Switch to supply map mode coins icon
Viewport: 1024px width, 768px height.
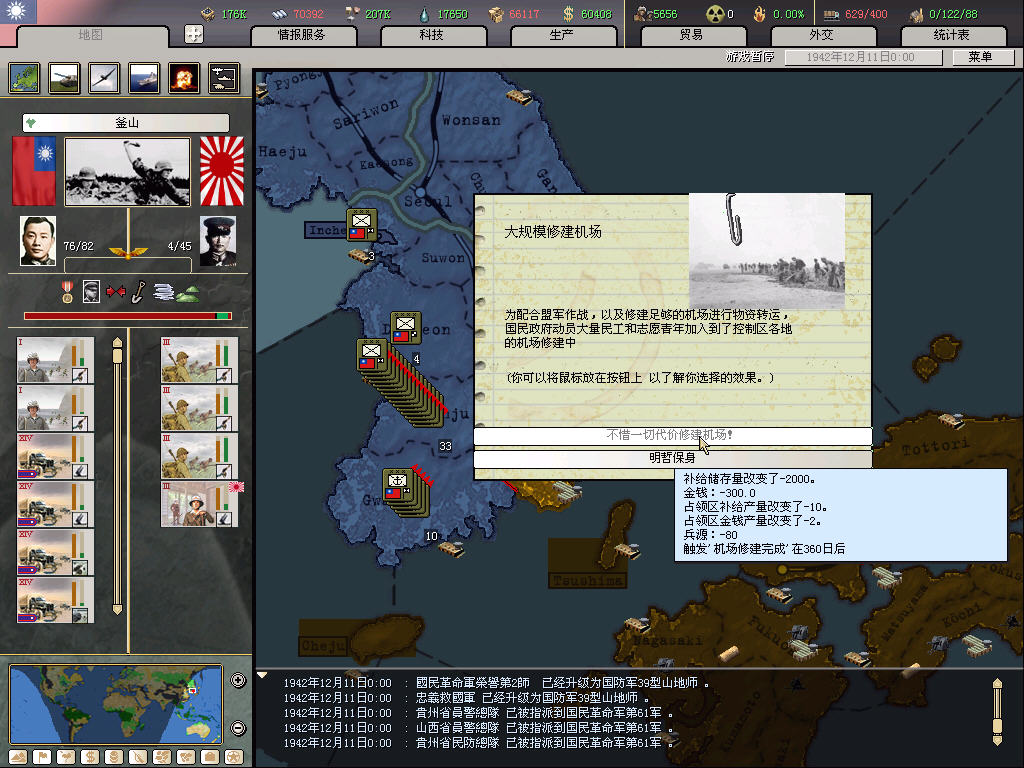[x=114, y=757]
